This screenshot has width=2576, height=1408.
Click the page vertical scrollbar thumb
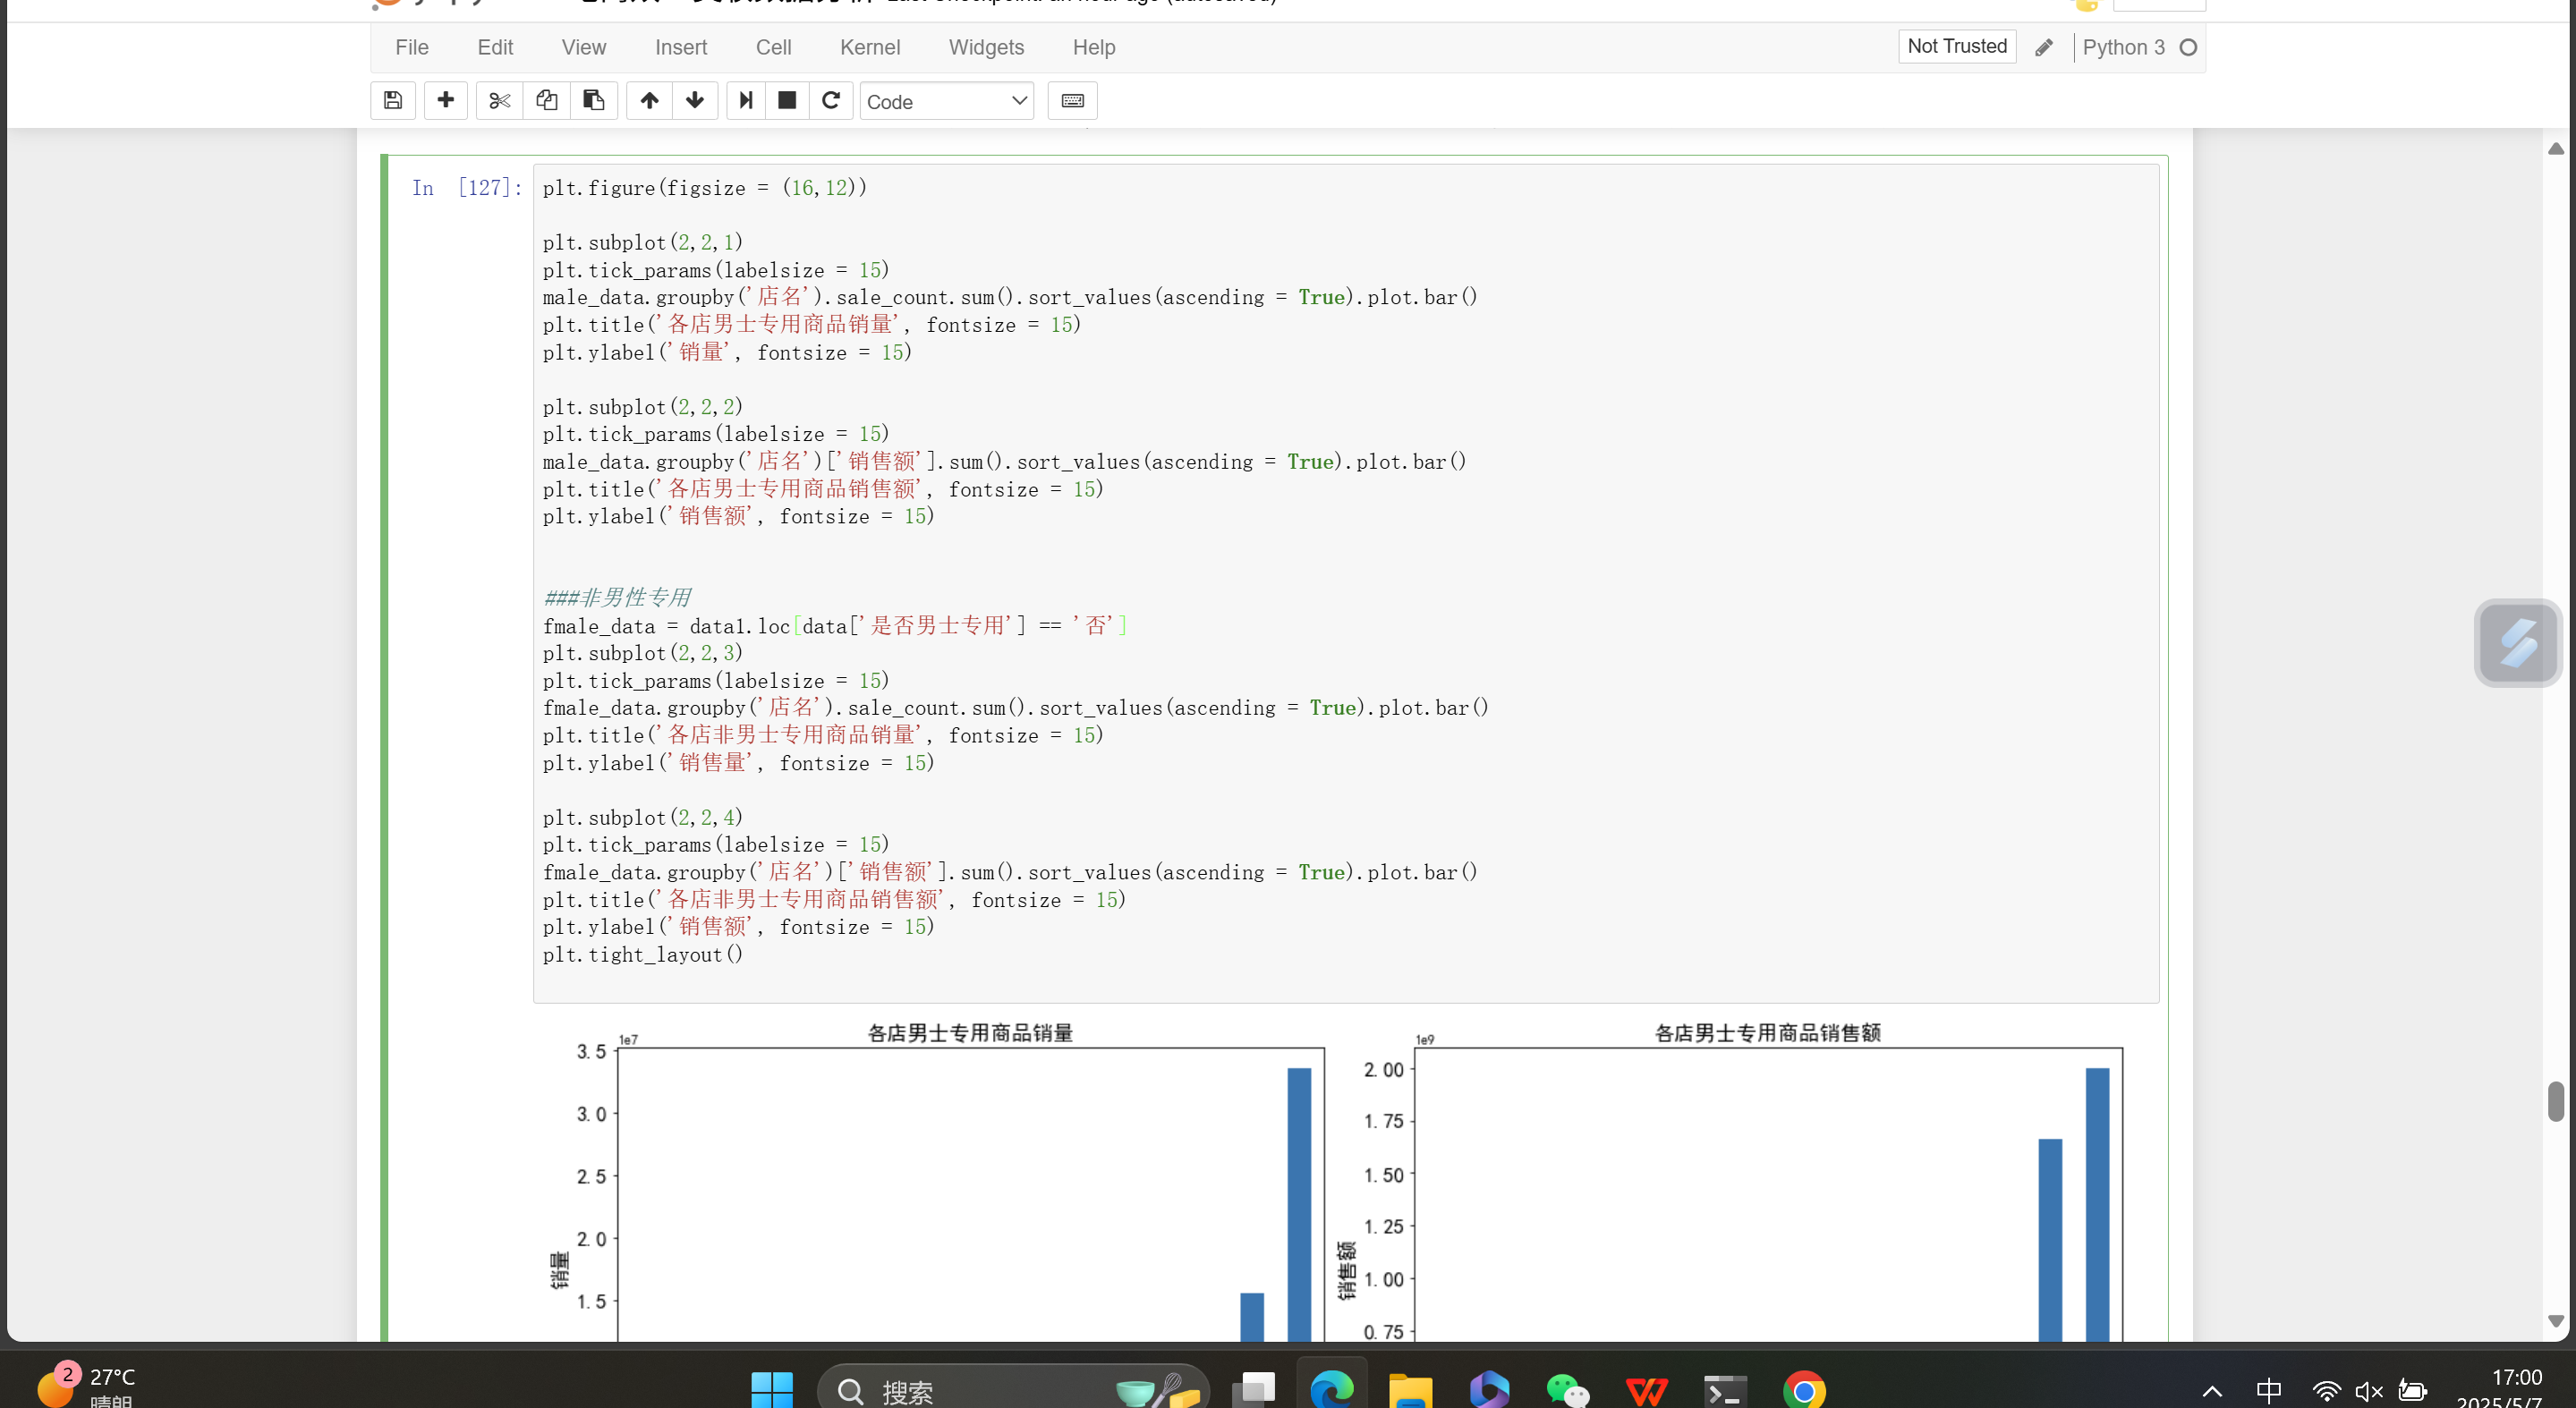click(2555, 1101)
